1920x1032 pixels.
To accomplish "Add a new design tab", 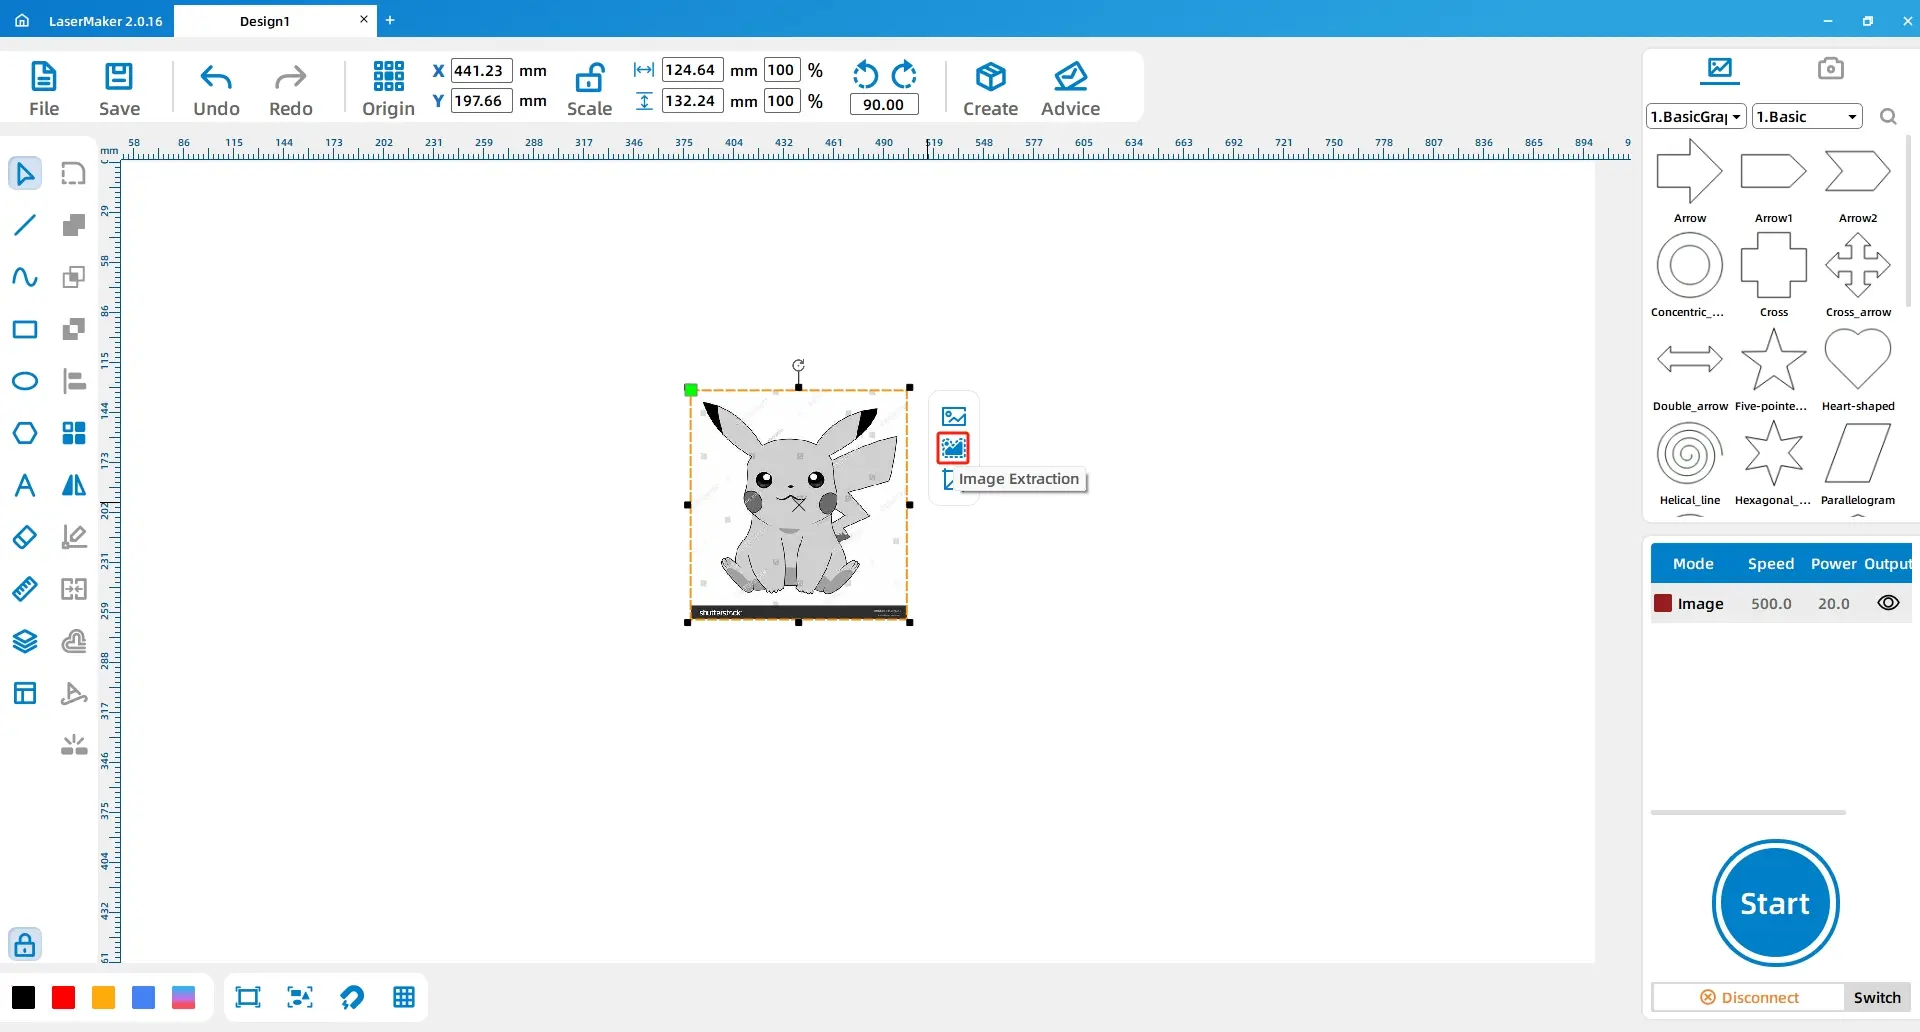I will (390, 20).
